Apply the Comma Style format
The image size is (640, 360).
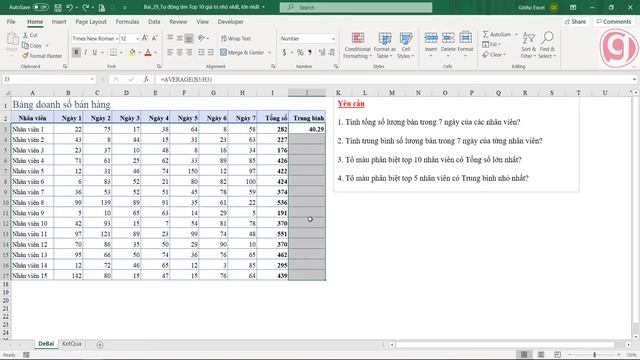click(310, 53)
